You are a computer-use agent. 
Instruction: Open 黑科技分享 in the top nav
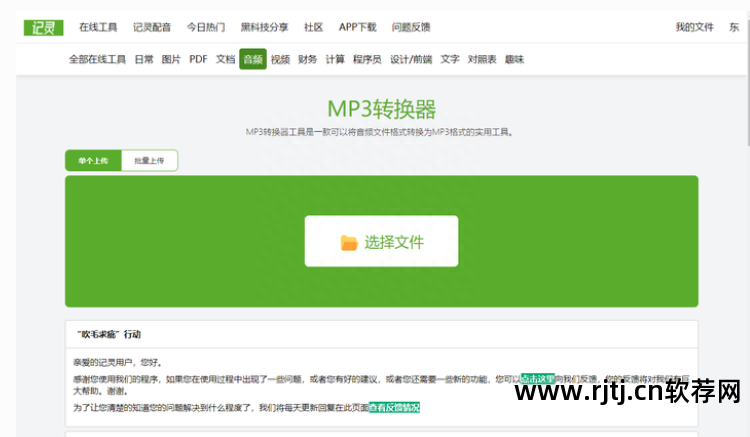pos(265,27)
